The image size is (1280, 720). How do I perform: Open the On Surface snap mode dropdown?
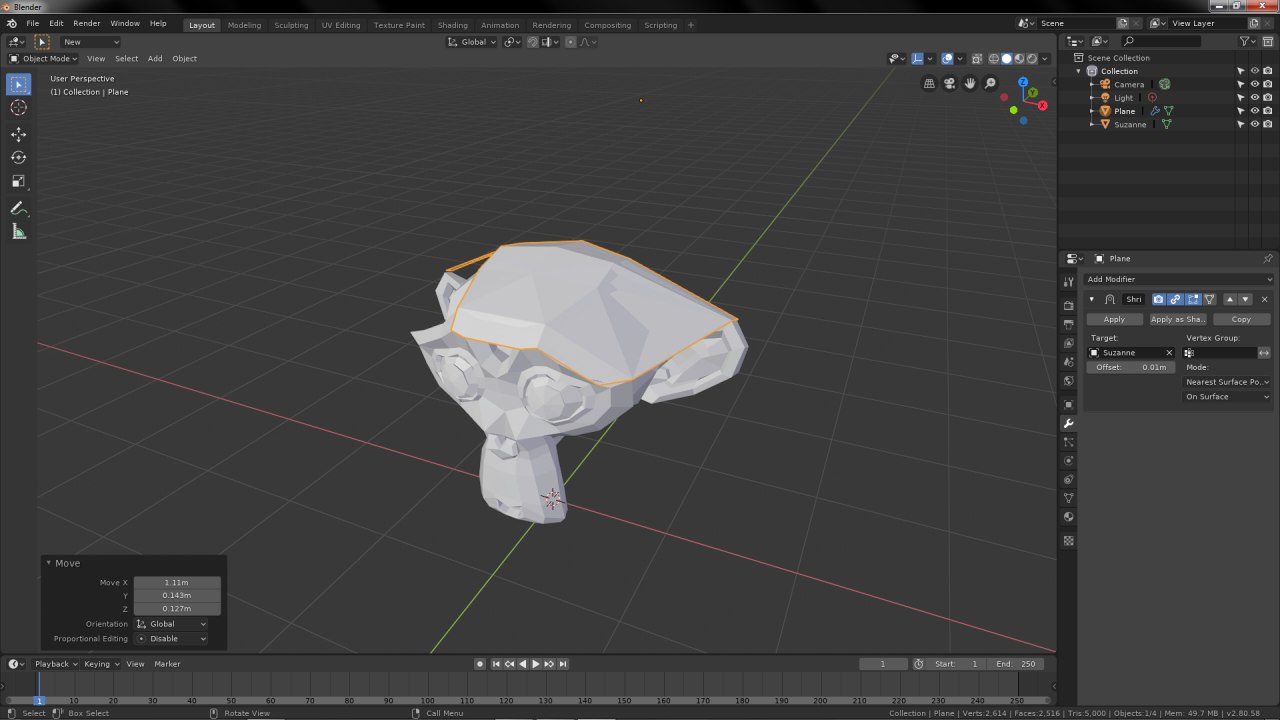point(1227,397)
